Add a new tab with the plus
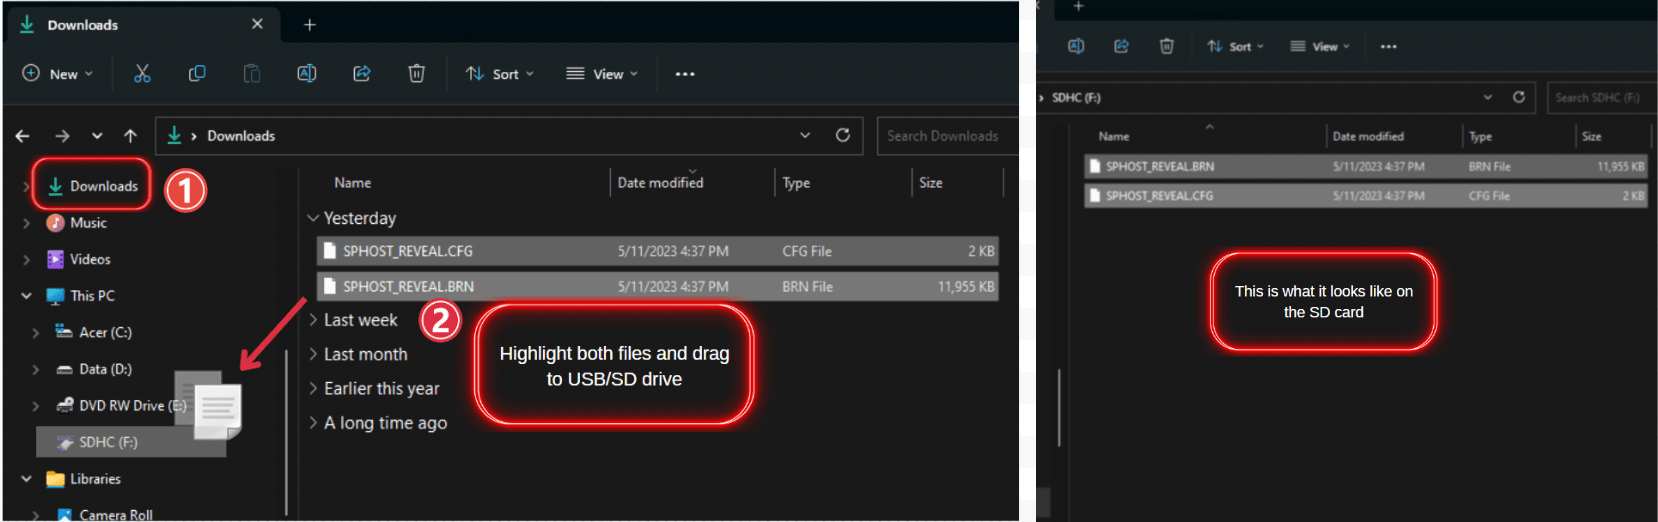The height and width of the screenshot is (522, 1658). pyautogui.click(x=310, y=25)
